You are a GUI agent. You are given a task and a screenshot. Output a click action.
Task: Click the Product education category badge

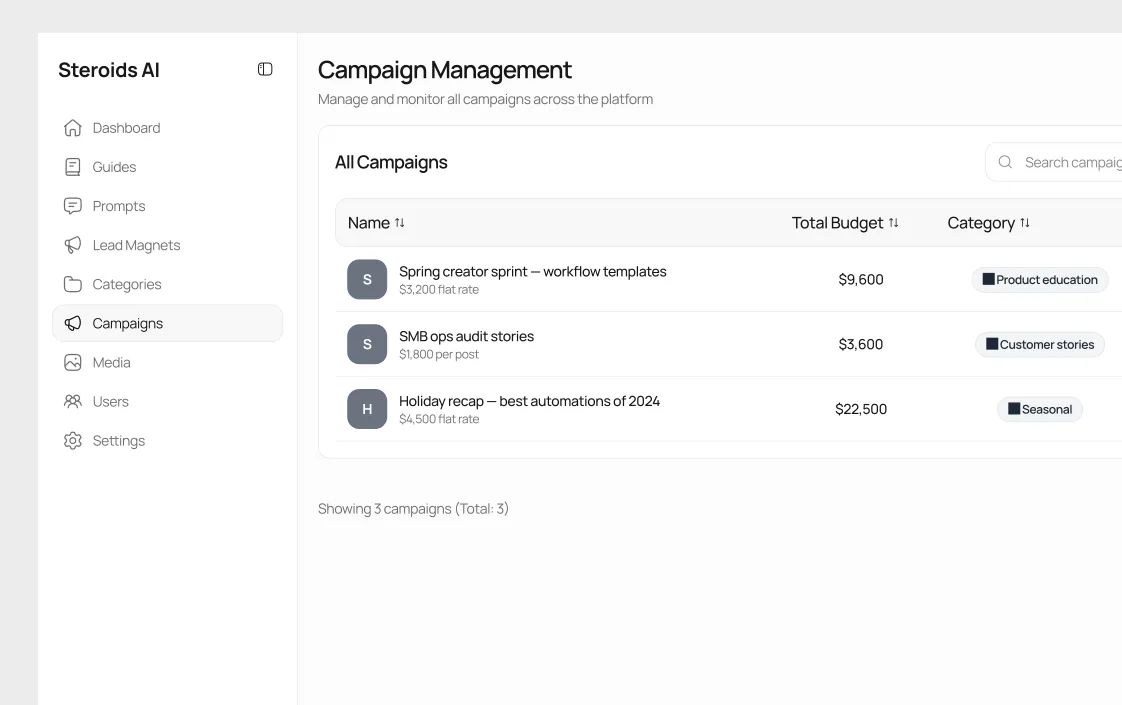(1039, 280)
